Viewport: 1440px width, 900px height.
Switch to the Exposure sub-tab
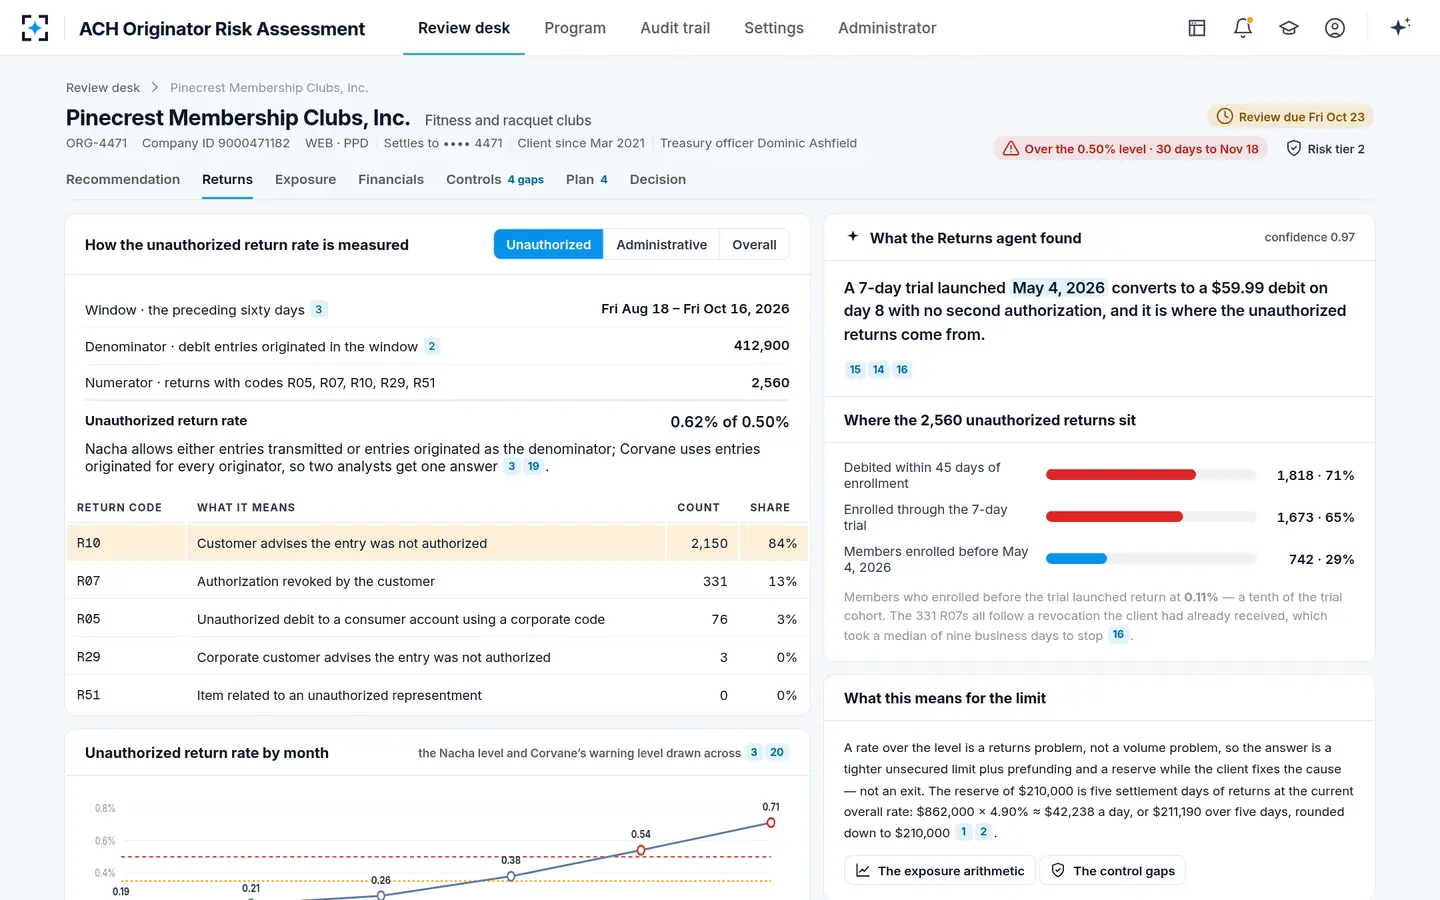(x=305, y=180)
